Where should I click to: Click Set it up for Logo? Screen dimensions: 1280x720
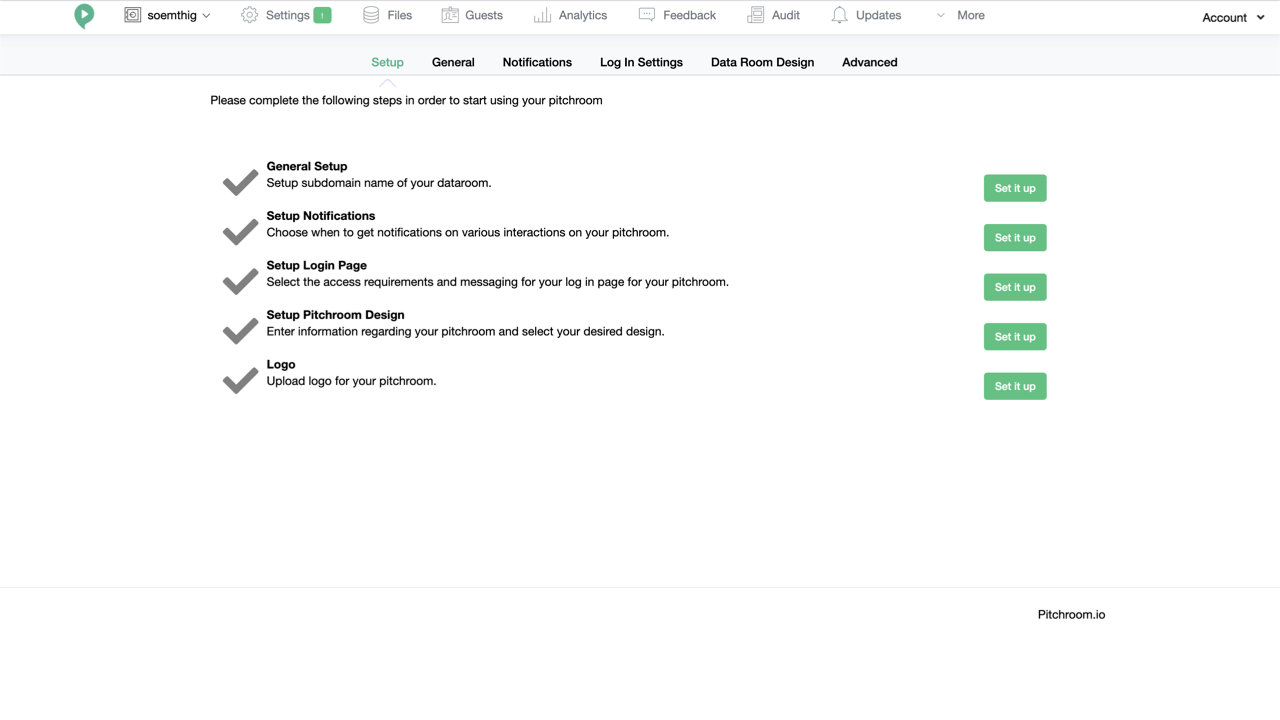point(1015,386)
